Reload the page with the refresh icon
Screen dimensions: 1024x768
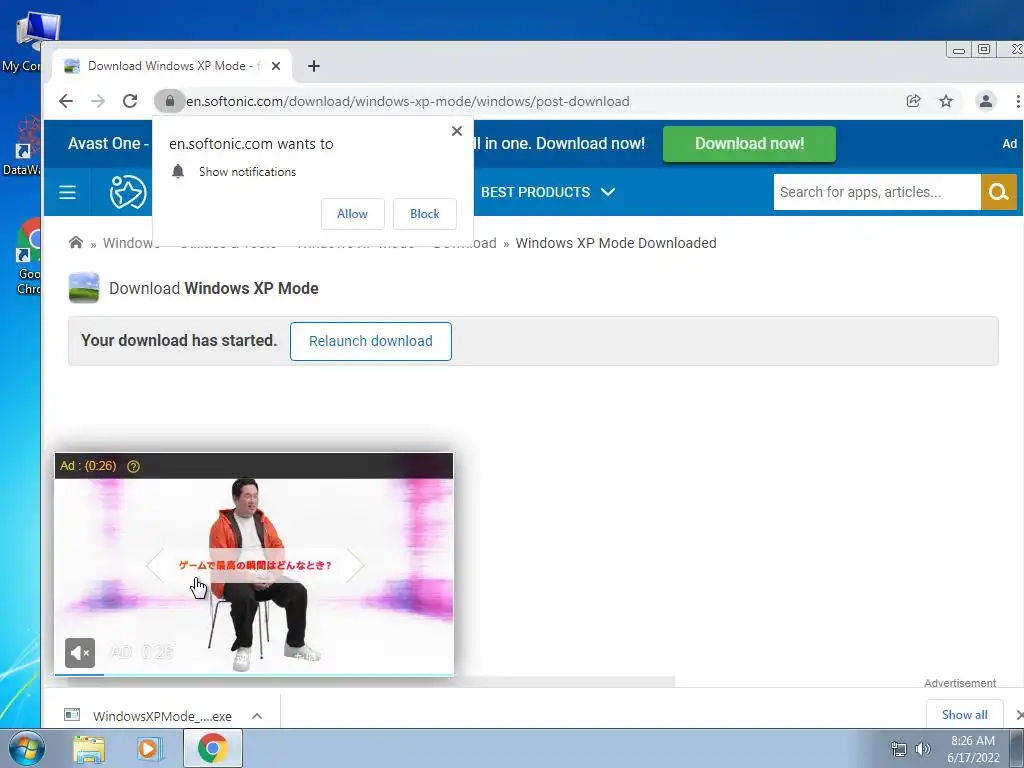tap(130, 101)
